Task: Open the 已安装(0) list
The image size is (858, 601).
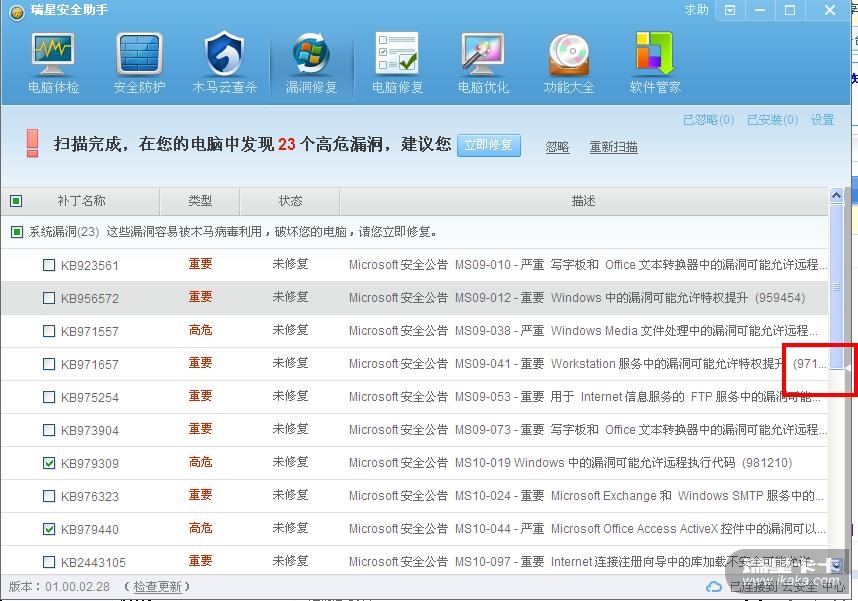Action: coord(772,120)
